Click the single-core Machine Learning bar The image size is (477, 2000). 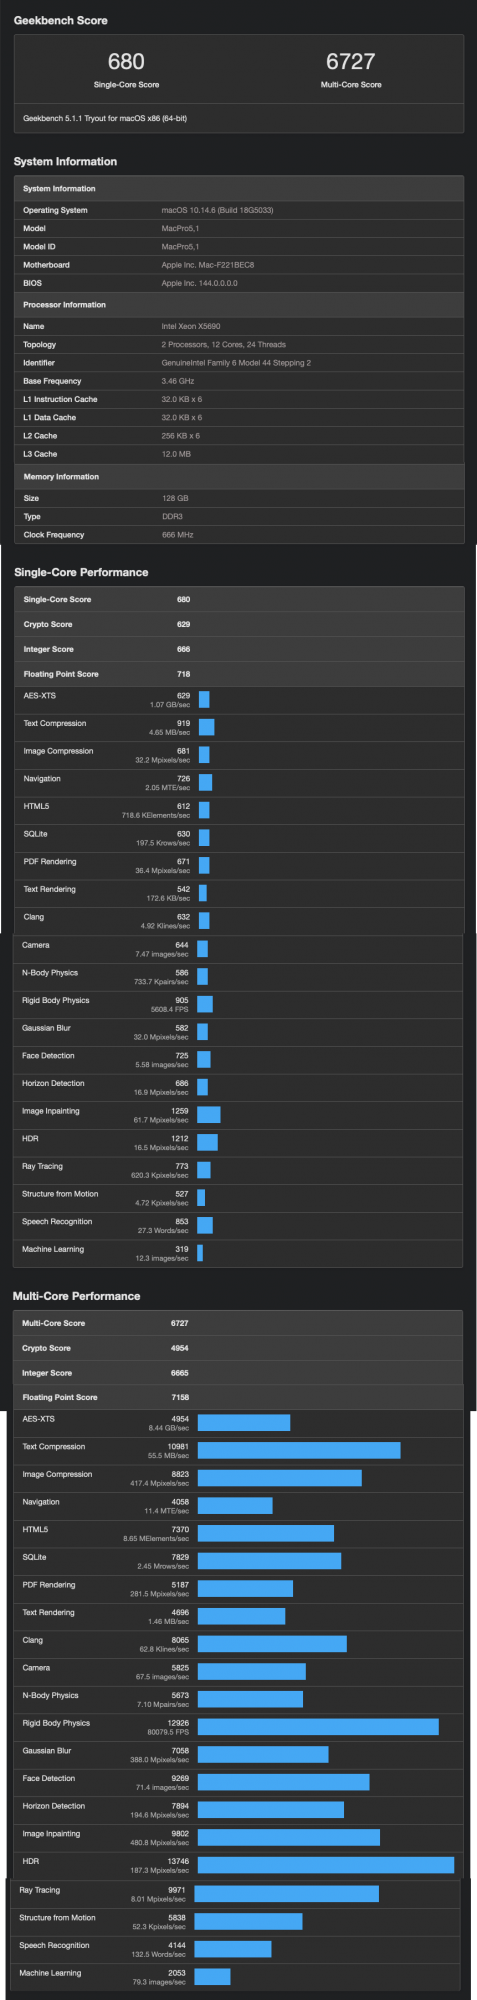point(200,1253)
